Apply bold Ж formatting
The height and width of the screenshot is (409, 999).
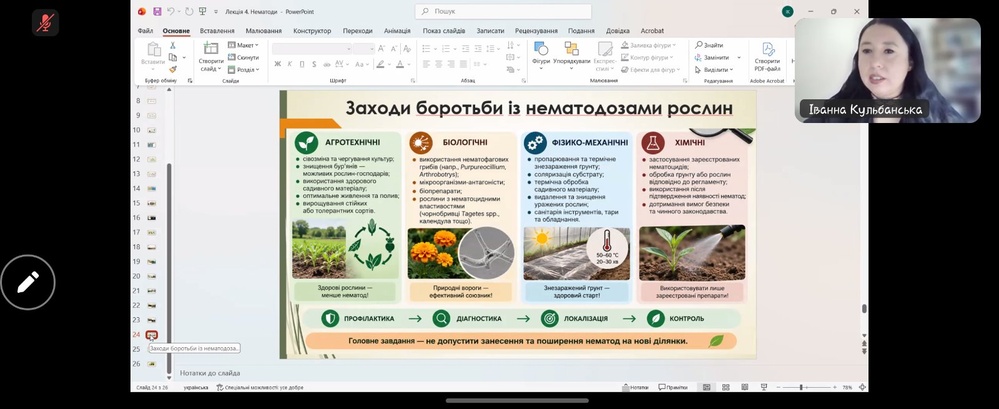point(277,64)
